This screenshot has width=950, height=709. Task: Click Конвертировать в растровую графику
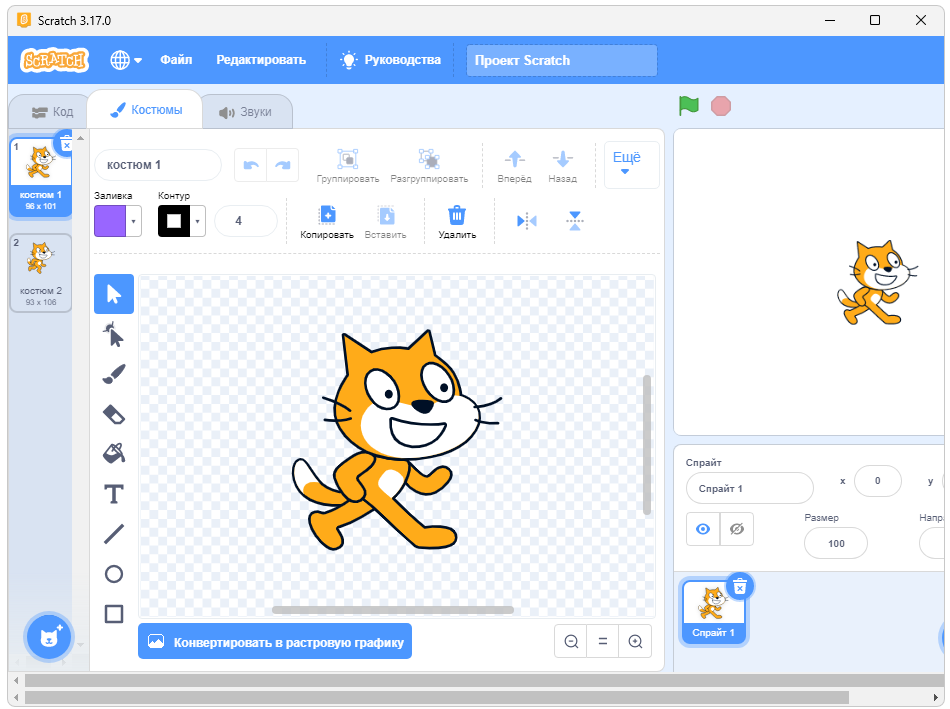pos(275,641)
